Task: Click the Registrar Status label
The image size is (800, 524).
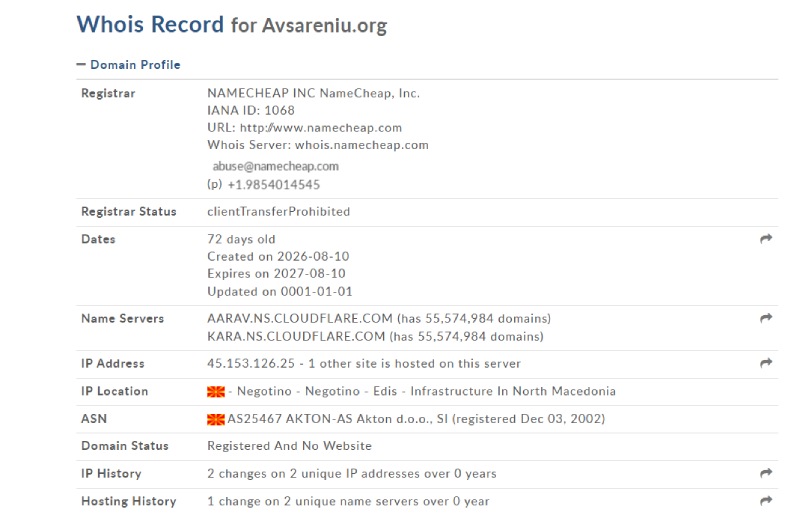Action: point(129,211)
